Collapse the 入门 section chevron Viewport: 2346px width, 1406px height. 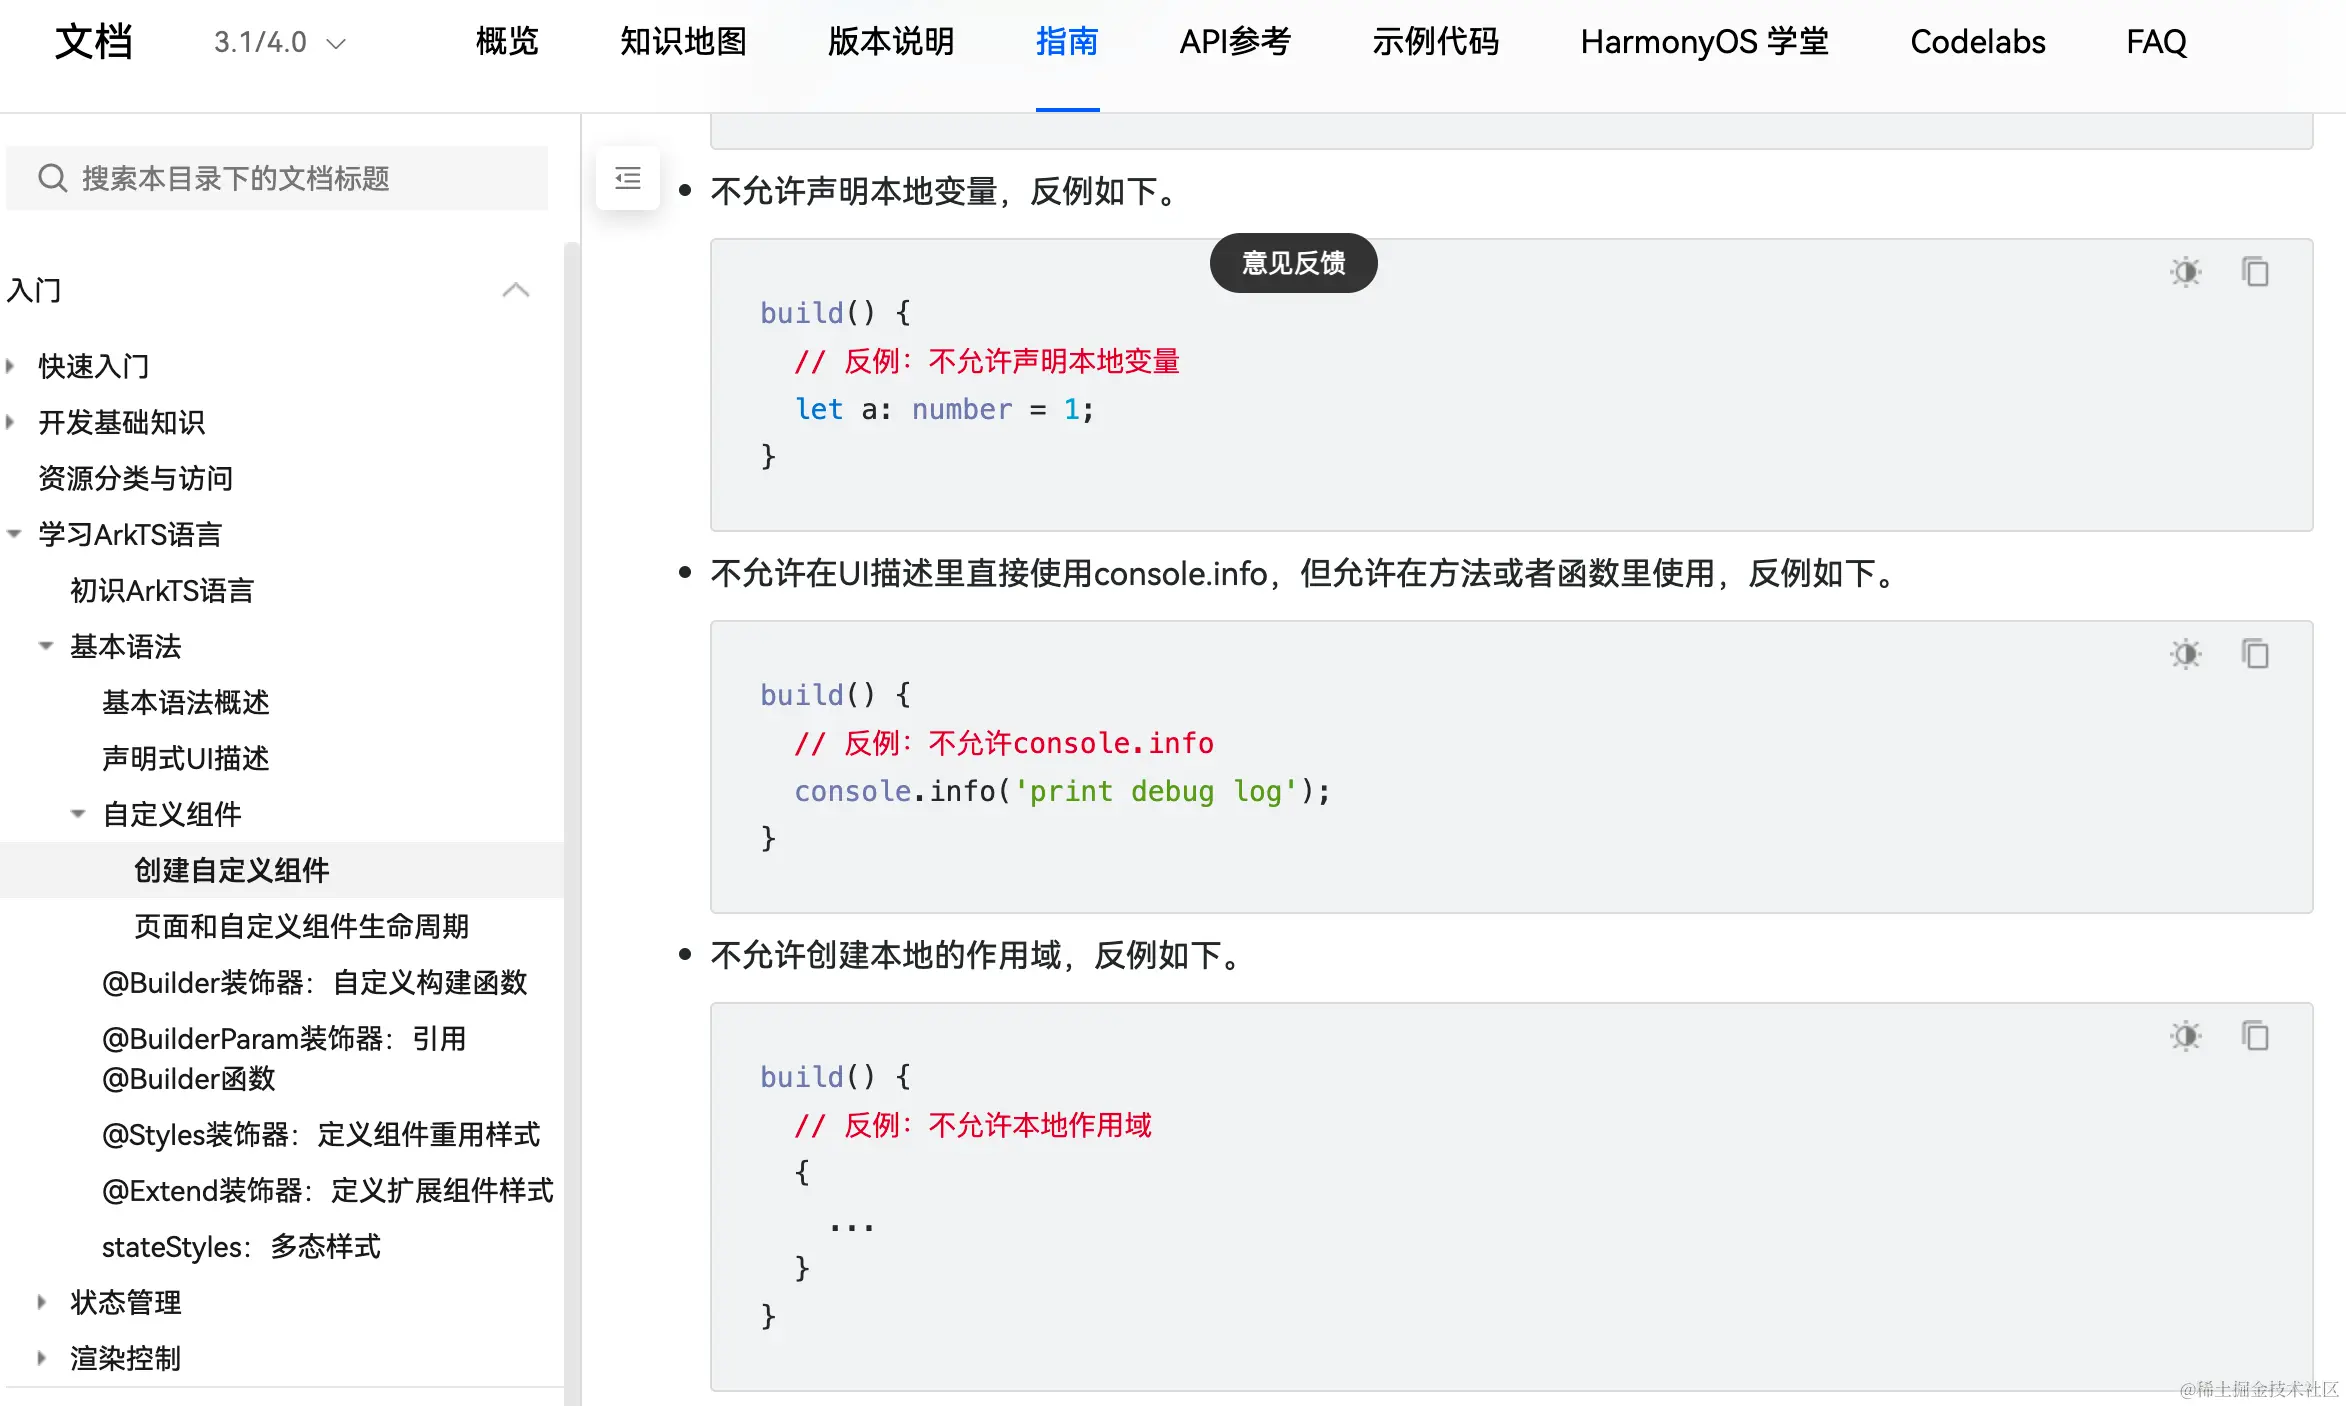tap(515, 290)
